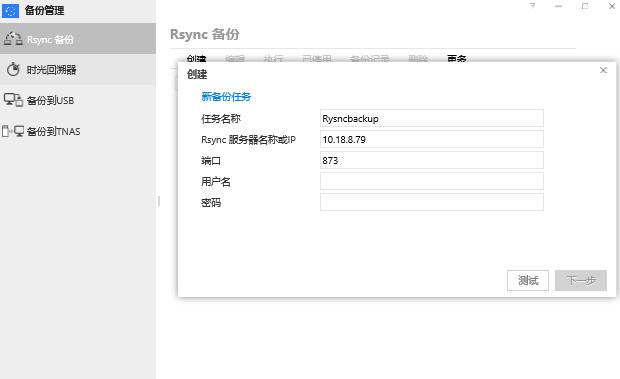This screenshot has width=620, height=379.
Task: Click the 用户名 label
Action: click(x=215, y=181)
